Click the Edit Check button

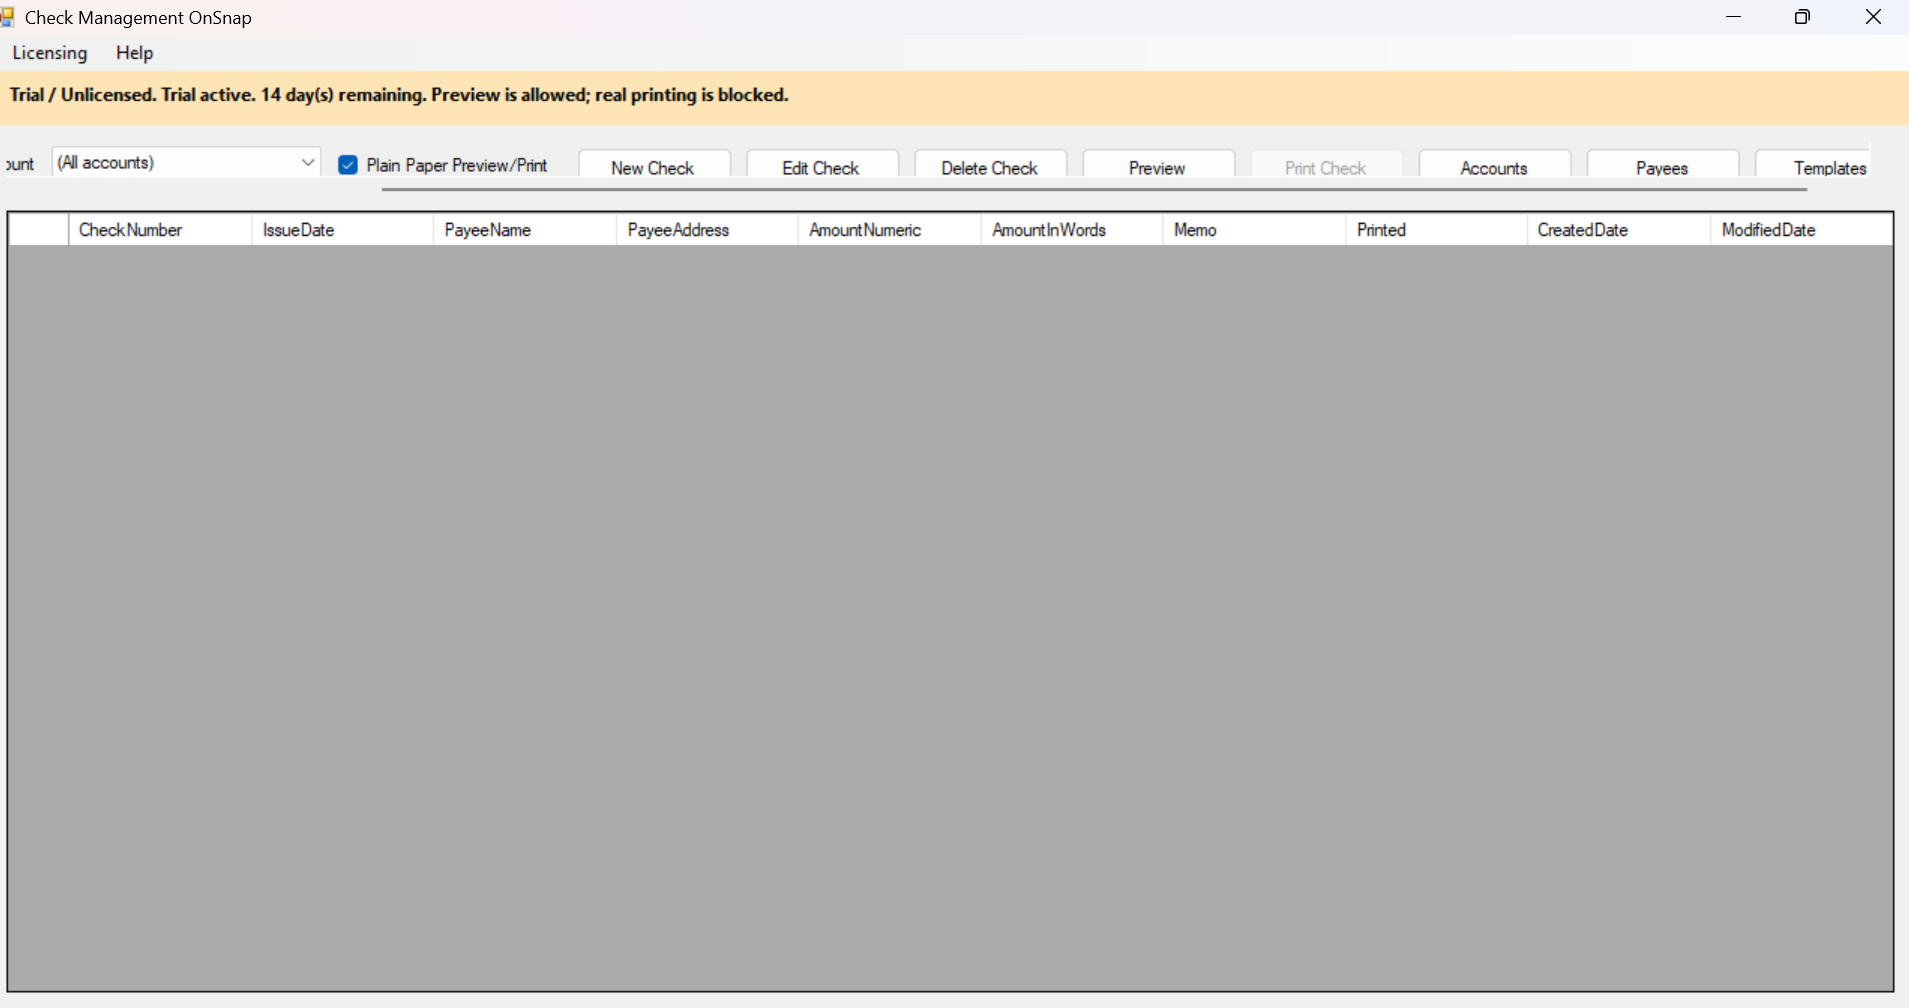pyautogui.click(x=822, y=167)
